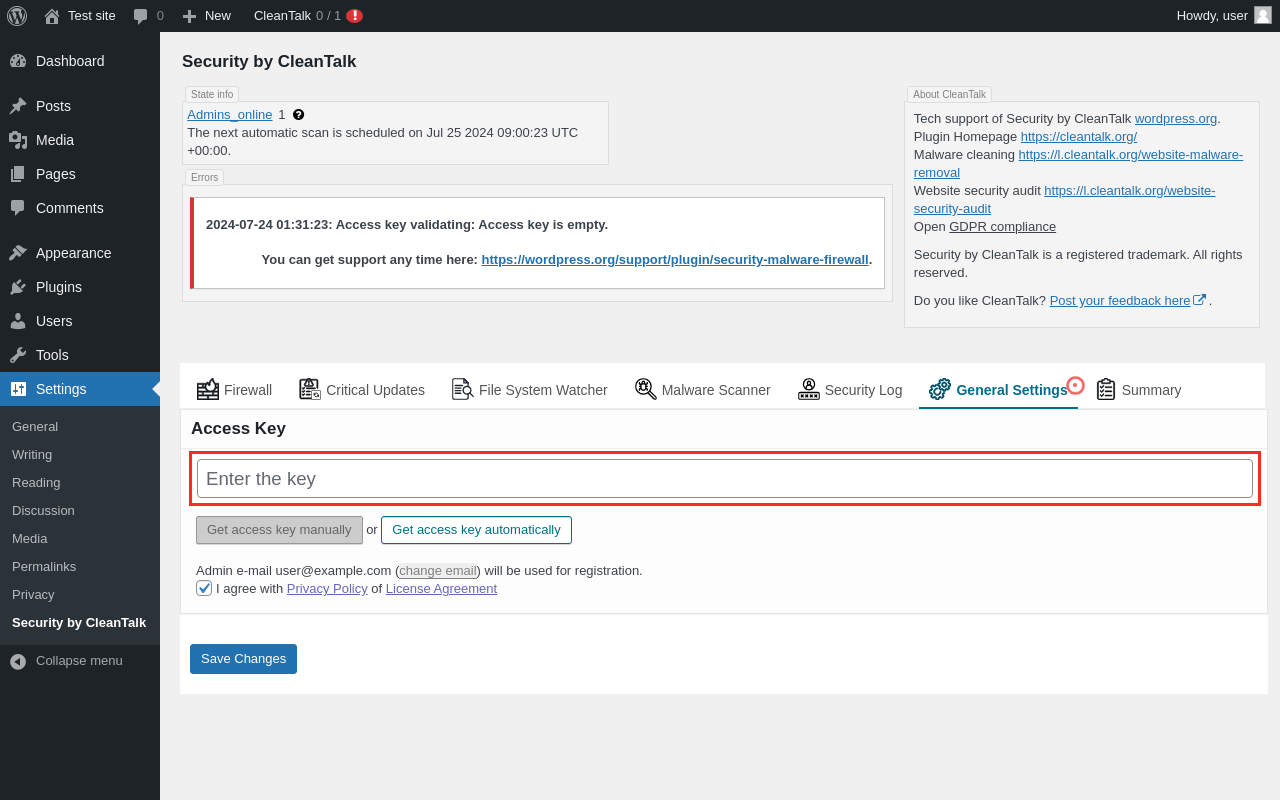Click the WordPress logo icon
Image resolution: width=1280 pixels, height=800 pixels.
[17, 16]
